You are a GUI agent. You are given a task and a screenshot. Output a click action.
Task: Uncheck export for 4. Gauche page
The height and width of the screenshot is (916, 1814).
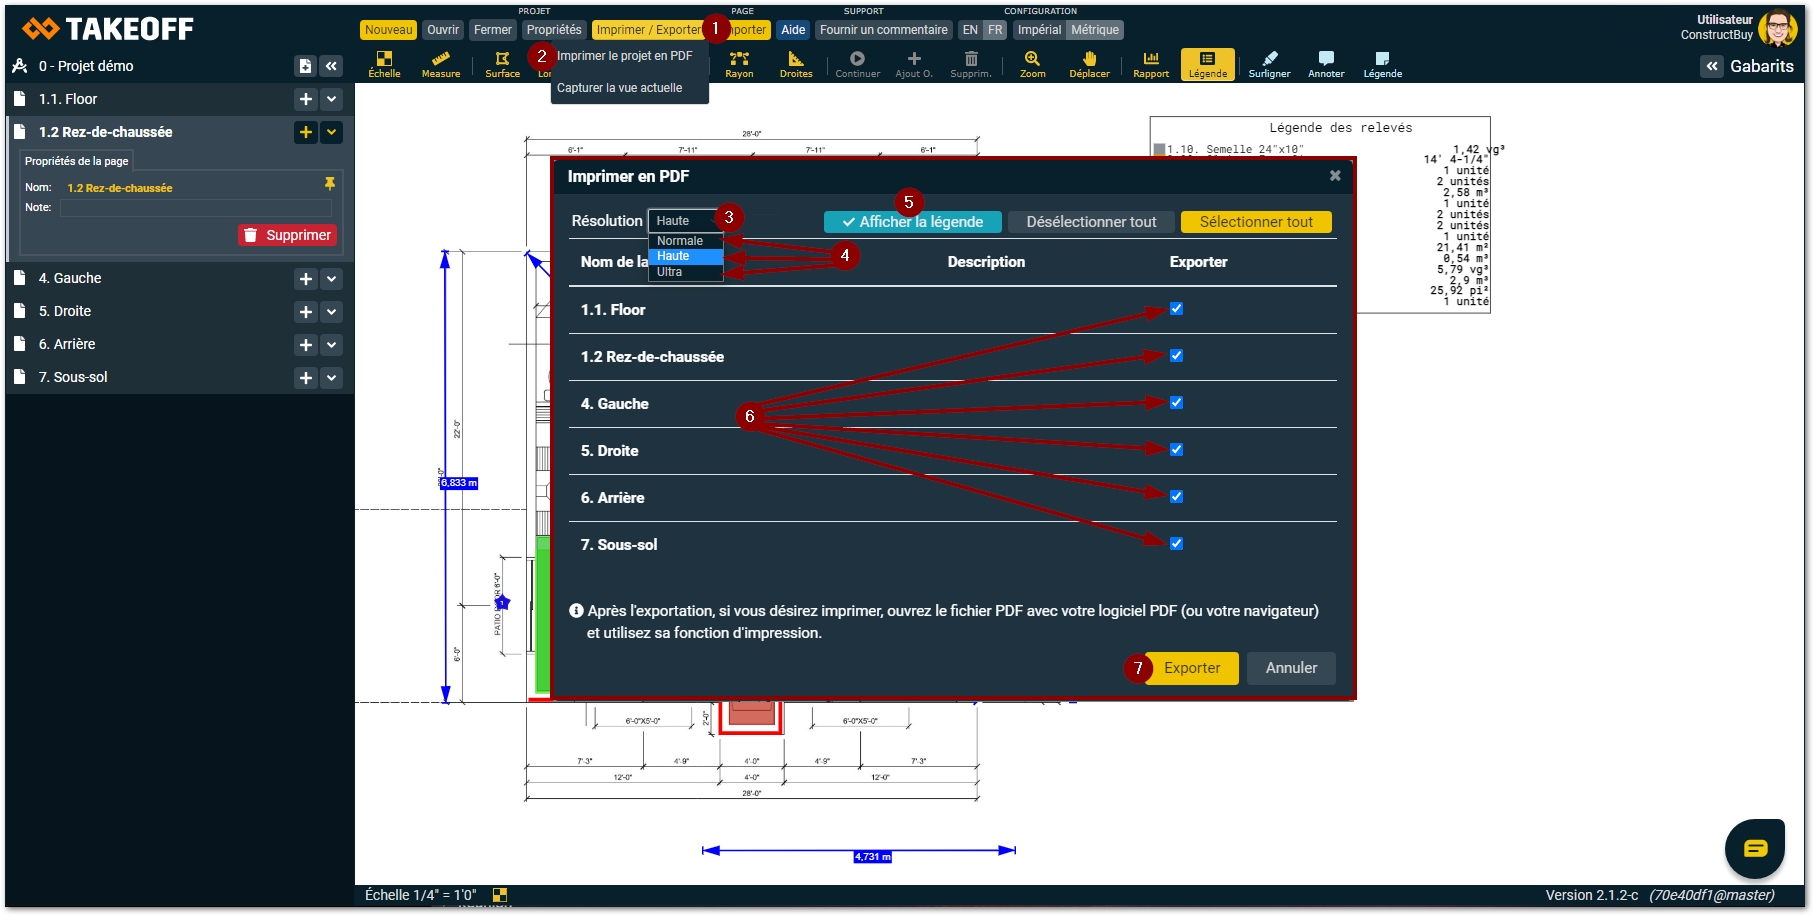(1176, 403)
